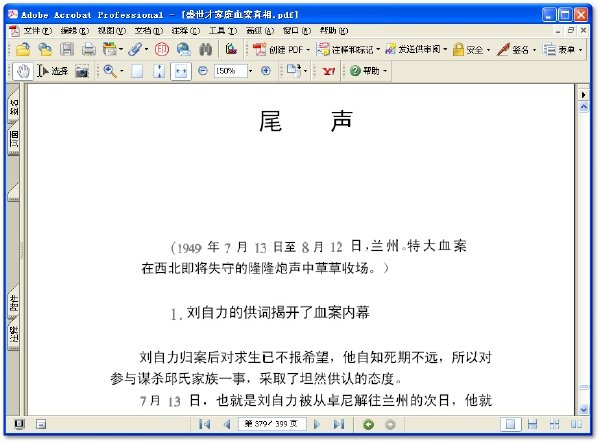The image size is (600, 443).
Task: Open search with the binoculars icon
Action: tap(205, 49)
